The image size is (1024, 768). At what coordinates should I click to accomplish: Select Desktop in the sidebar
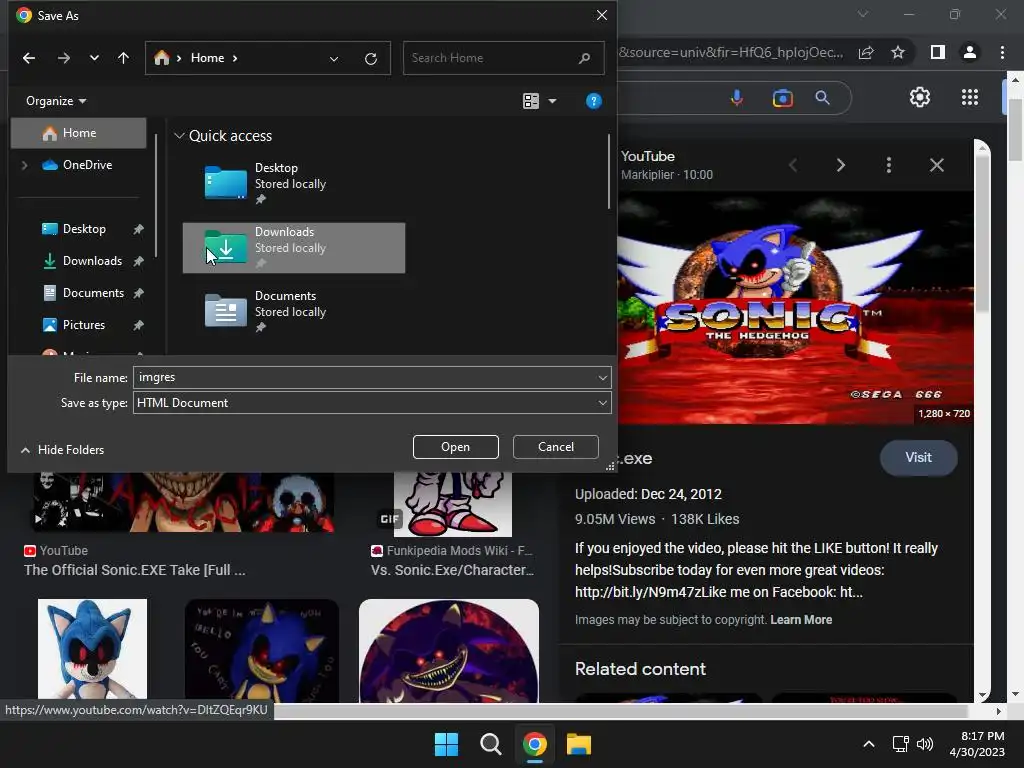tap(84, 229)
